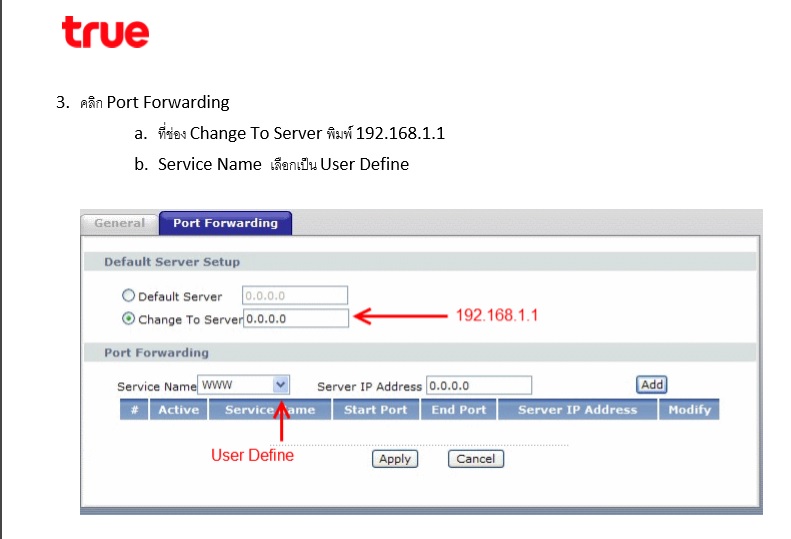
Task: Click the Apply button
Action: [395, 459]
